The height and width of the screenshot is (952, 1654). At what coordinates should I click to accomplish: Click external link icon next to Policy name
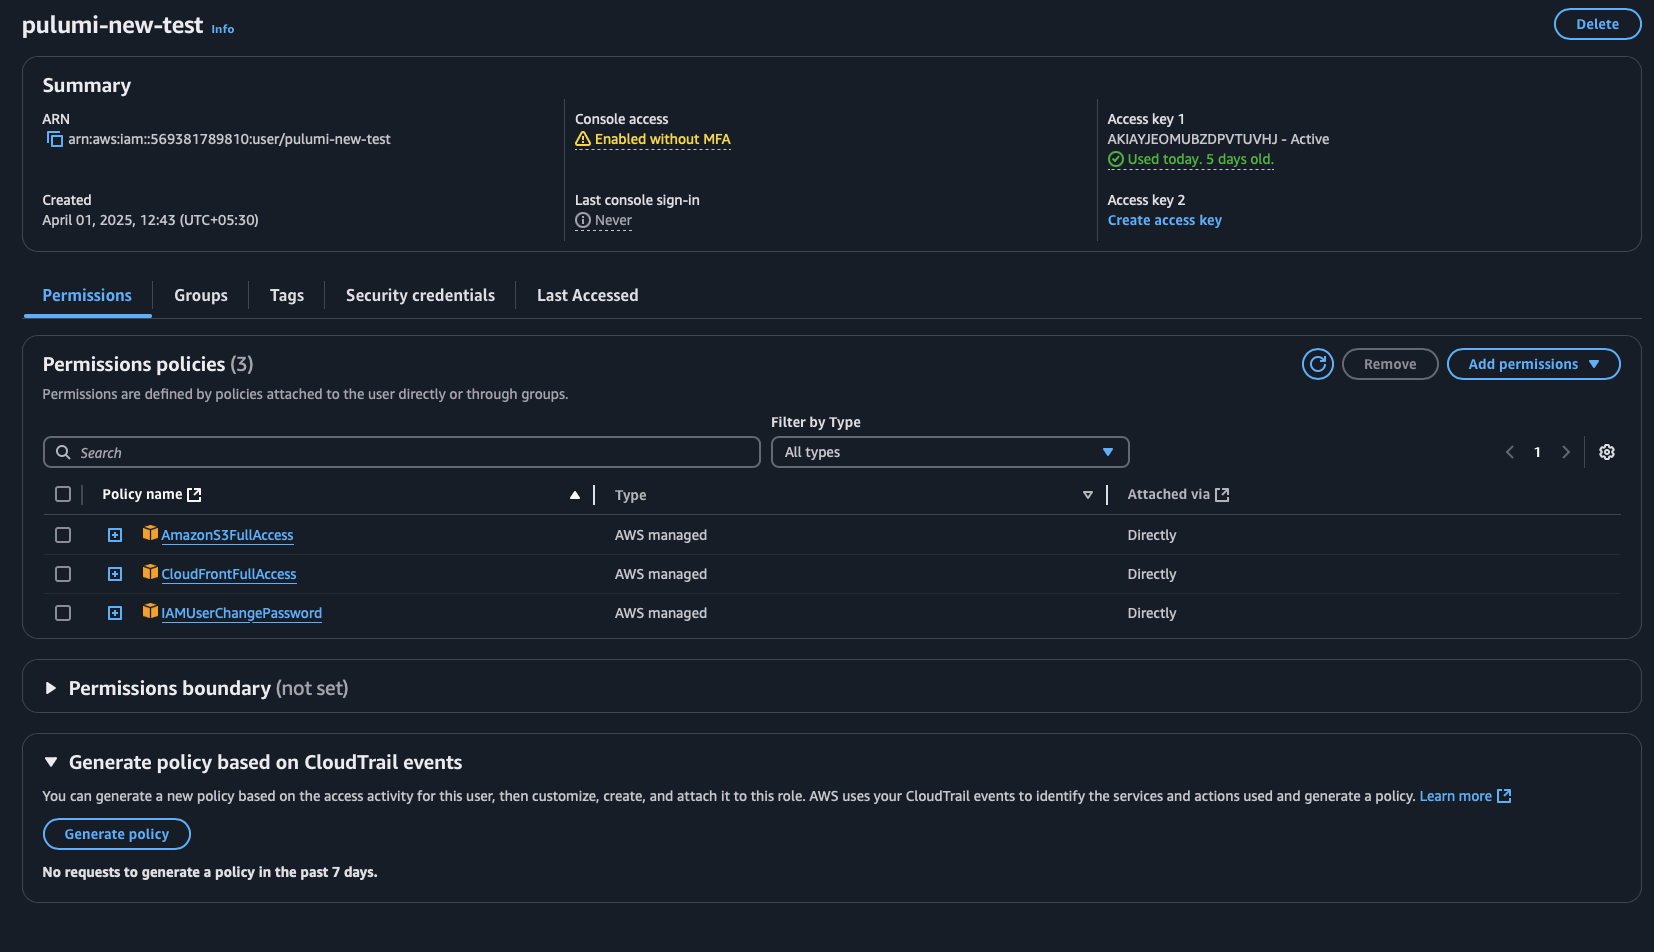pos(195,495)
